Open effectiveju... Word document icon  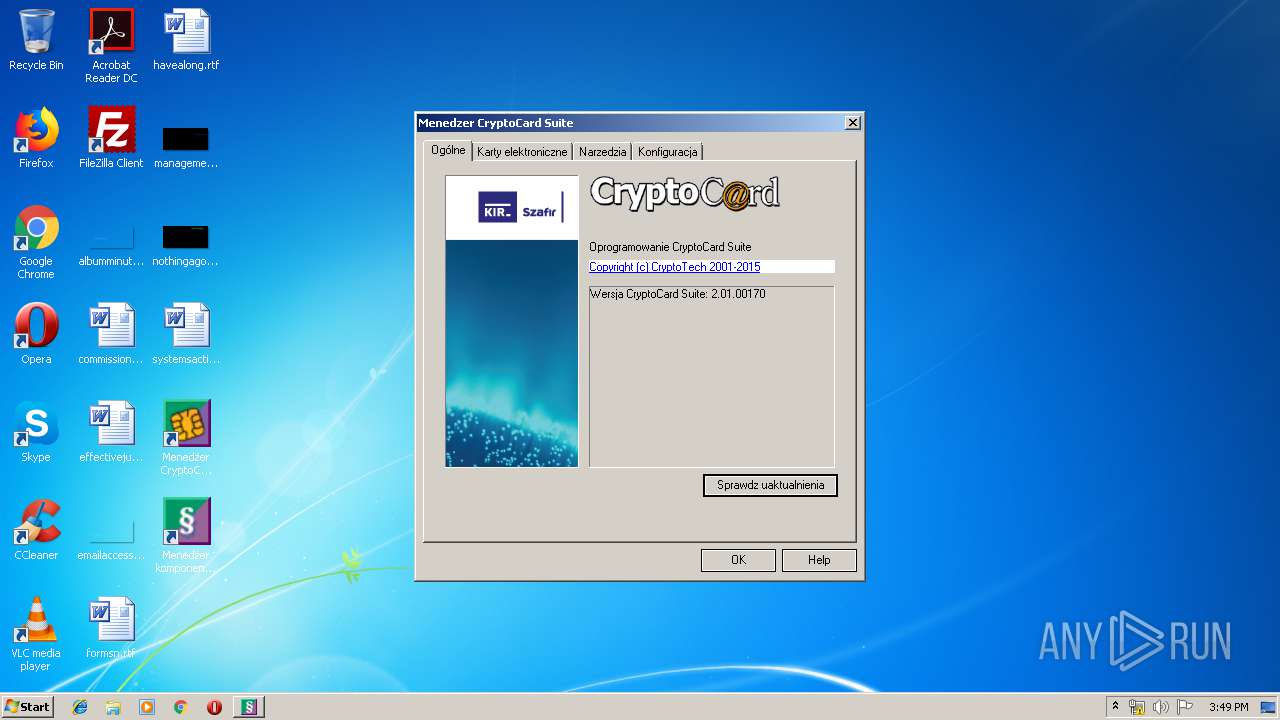(x=111, y=432)
